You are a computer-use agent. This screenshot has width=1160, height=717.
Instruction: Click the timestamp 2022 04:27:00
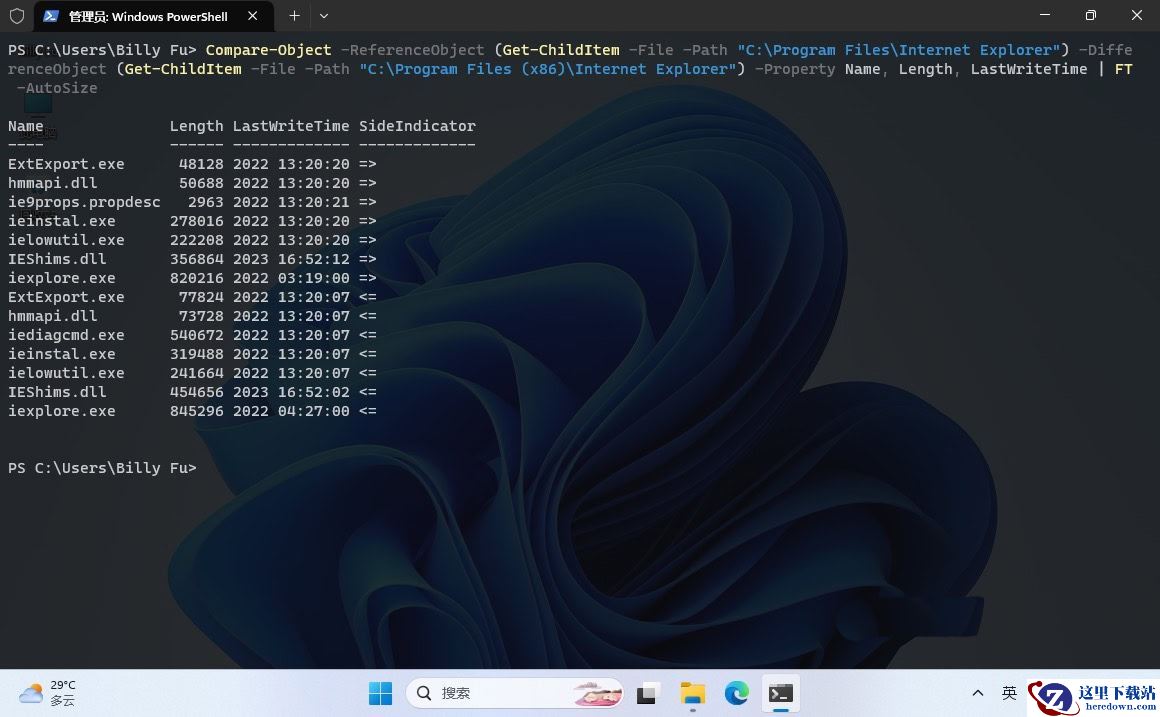pos(291,411)
